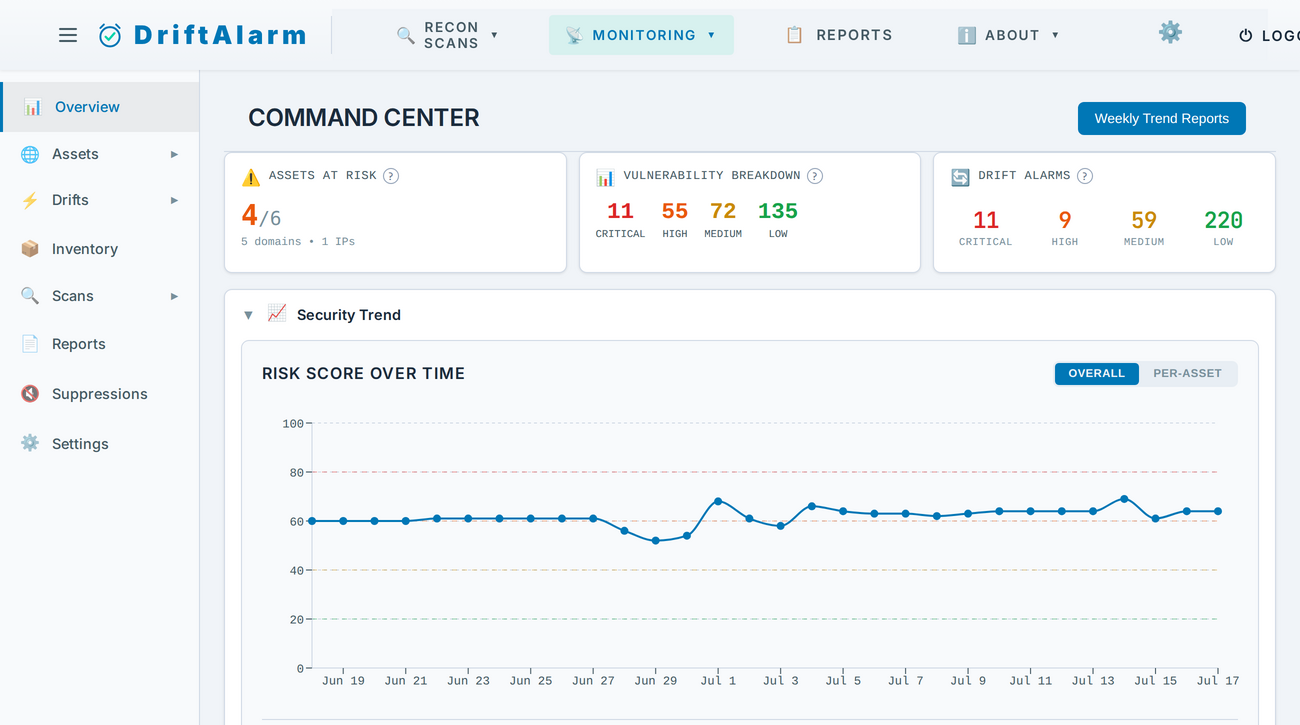This screenshot has width=1300, height=725.
Task: Click the 11 Critical vulnerability count
Action: point(620,211)
